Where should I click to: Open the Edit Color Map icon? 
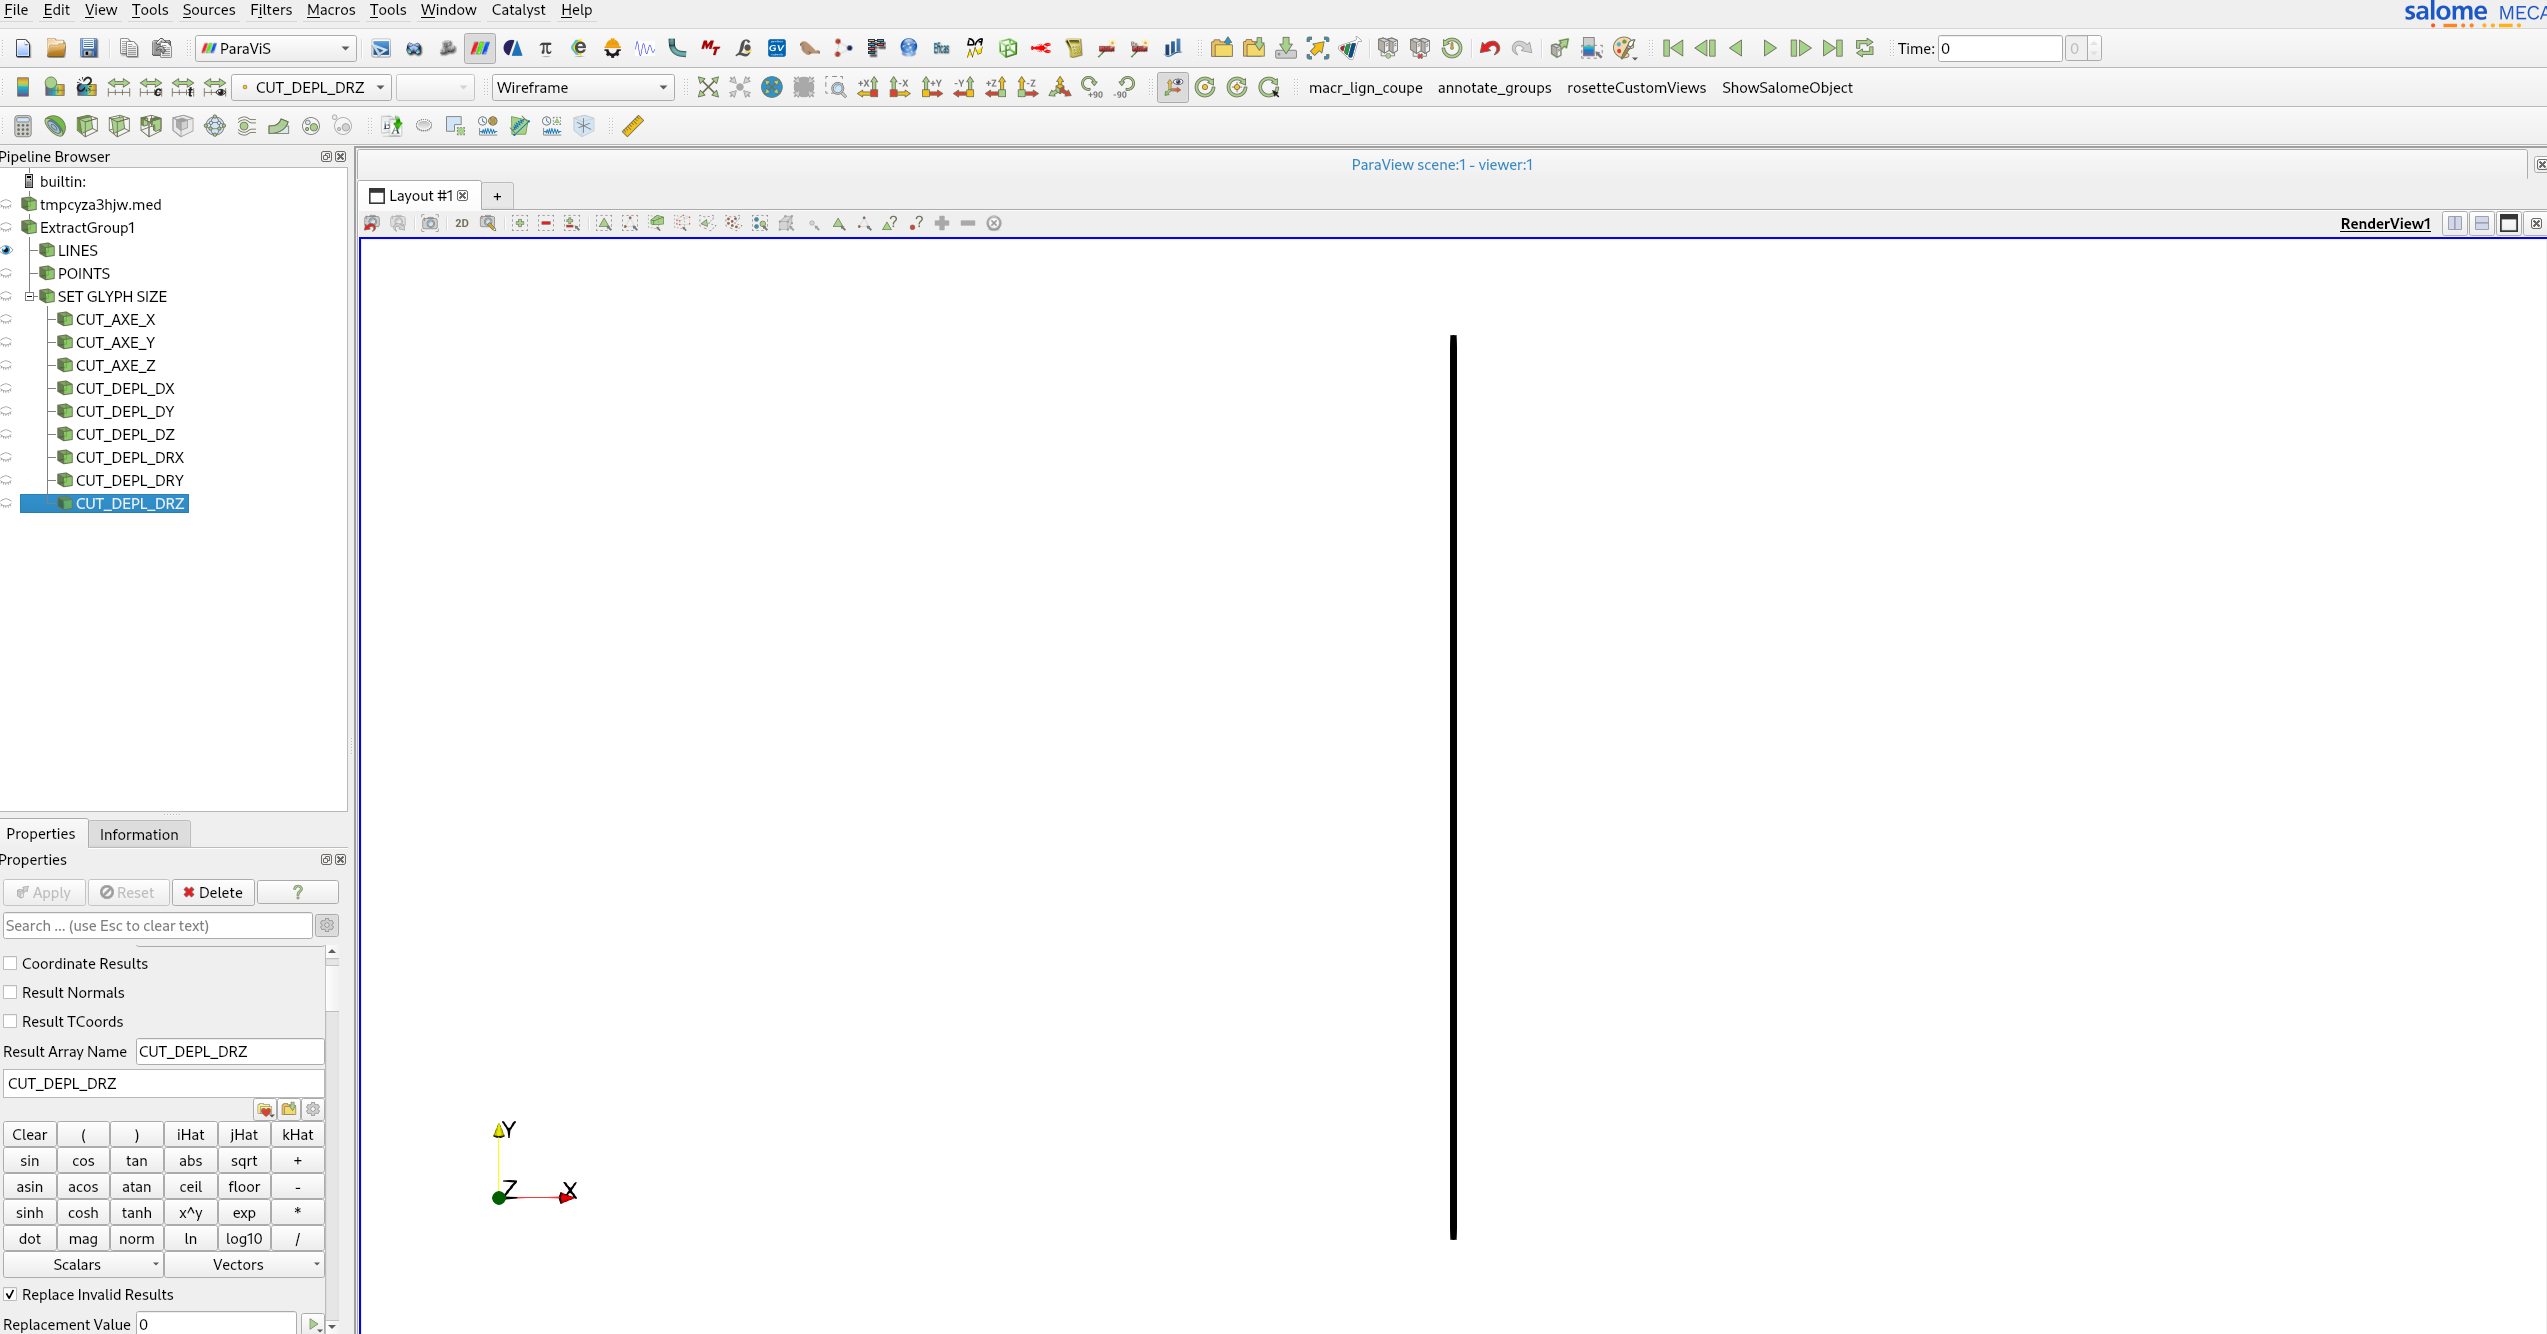[55, 88]
